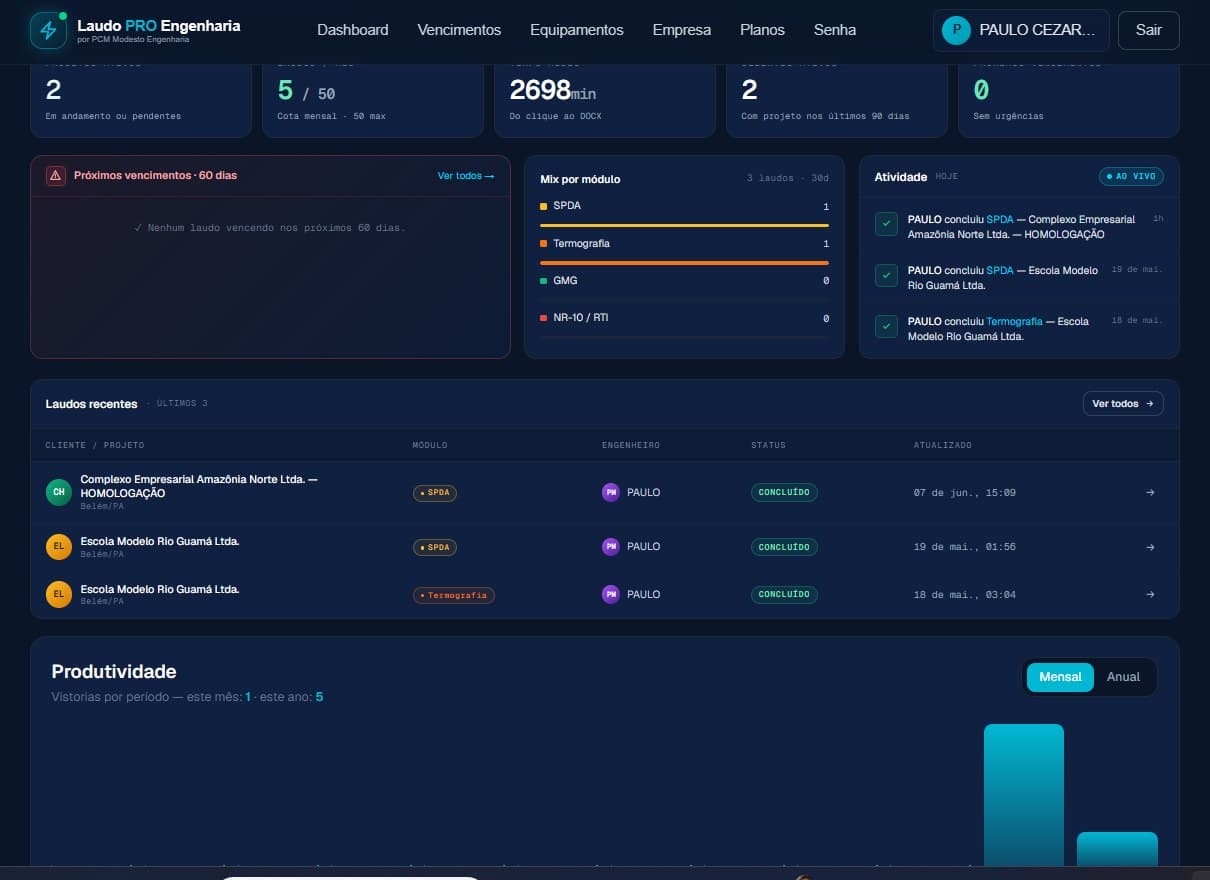Click the check icon of the Complexo Empresarial activity
The width and height of the screenshot is (1210, 880).
coord(886,224)
